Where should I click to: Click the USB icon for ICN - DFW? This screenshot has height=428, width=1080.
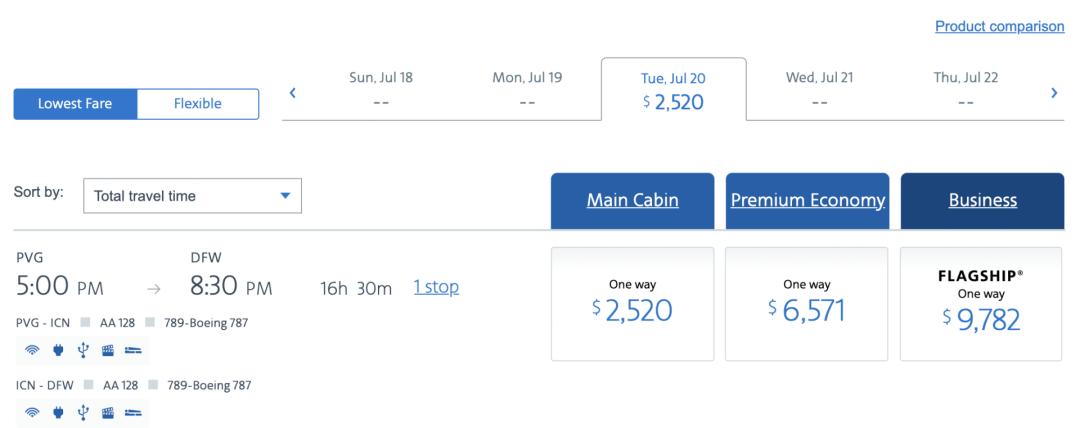pos(82,411)
